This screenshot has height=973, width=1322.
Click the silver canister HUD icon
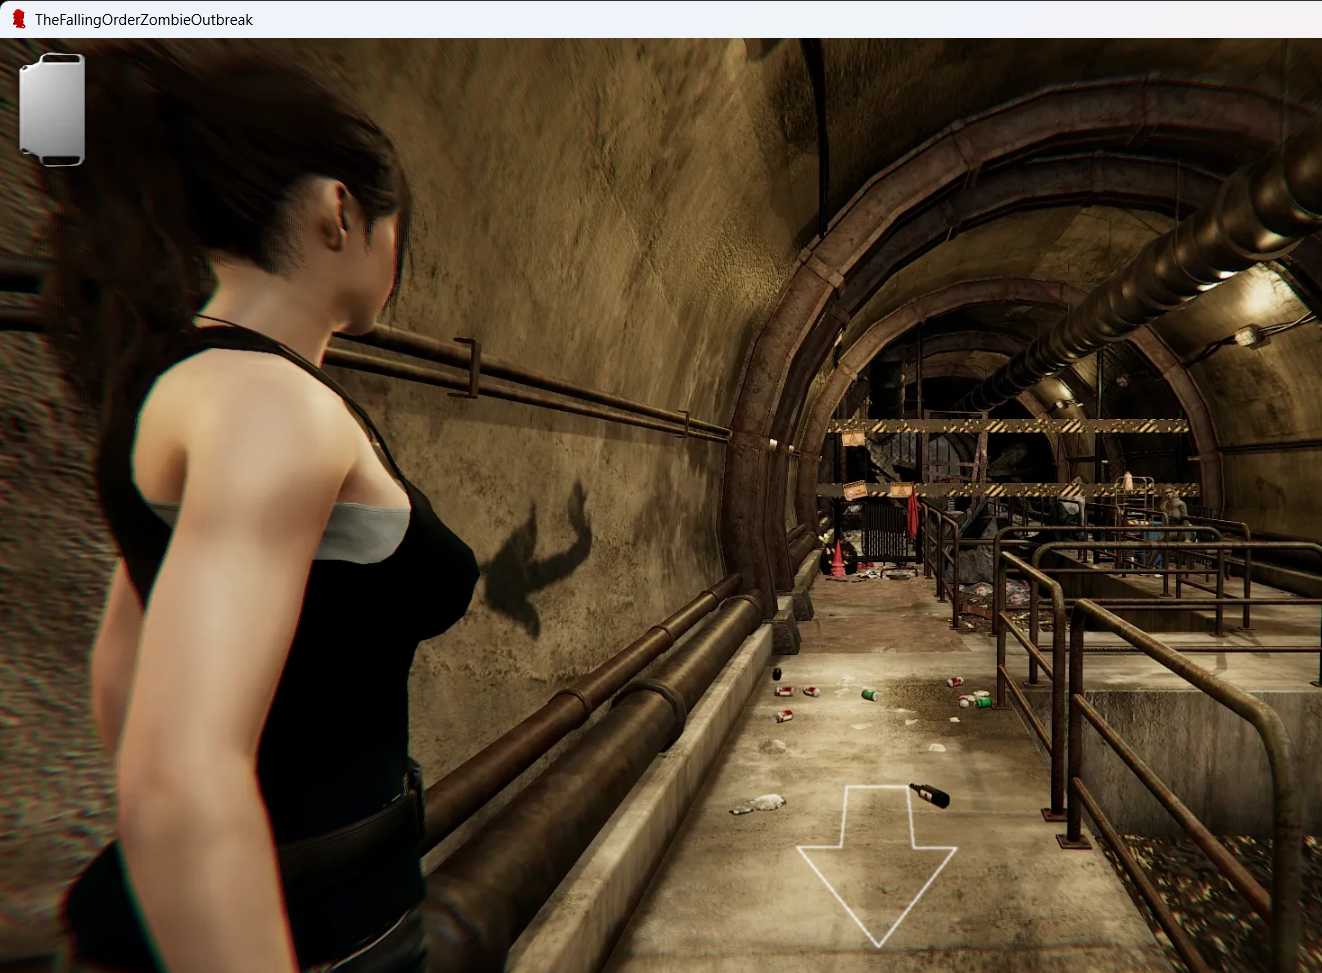(52, 109)
